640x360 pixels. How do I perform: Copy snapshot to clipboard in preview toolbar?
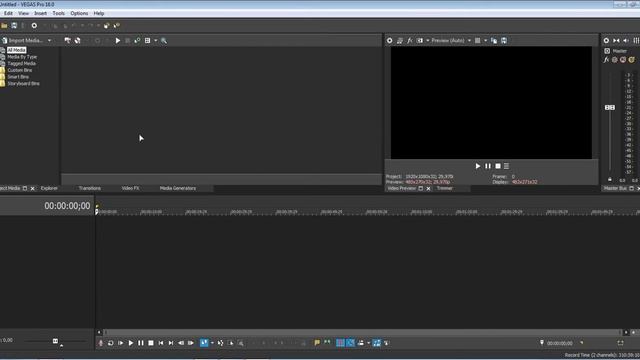(494, 40)
